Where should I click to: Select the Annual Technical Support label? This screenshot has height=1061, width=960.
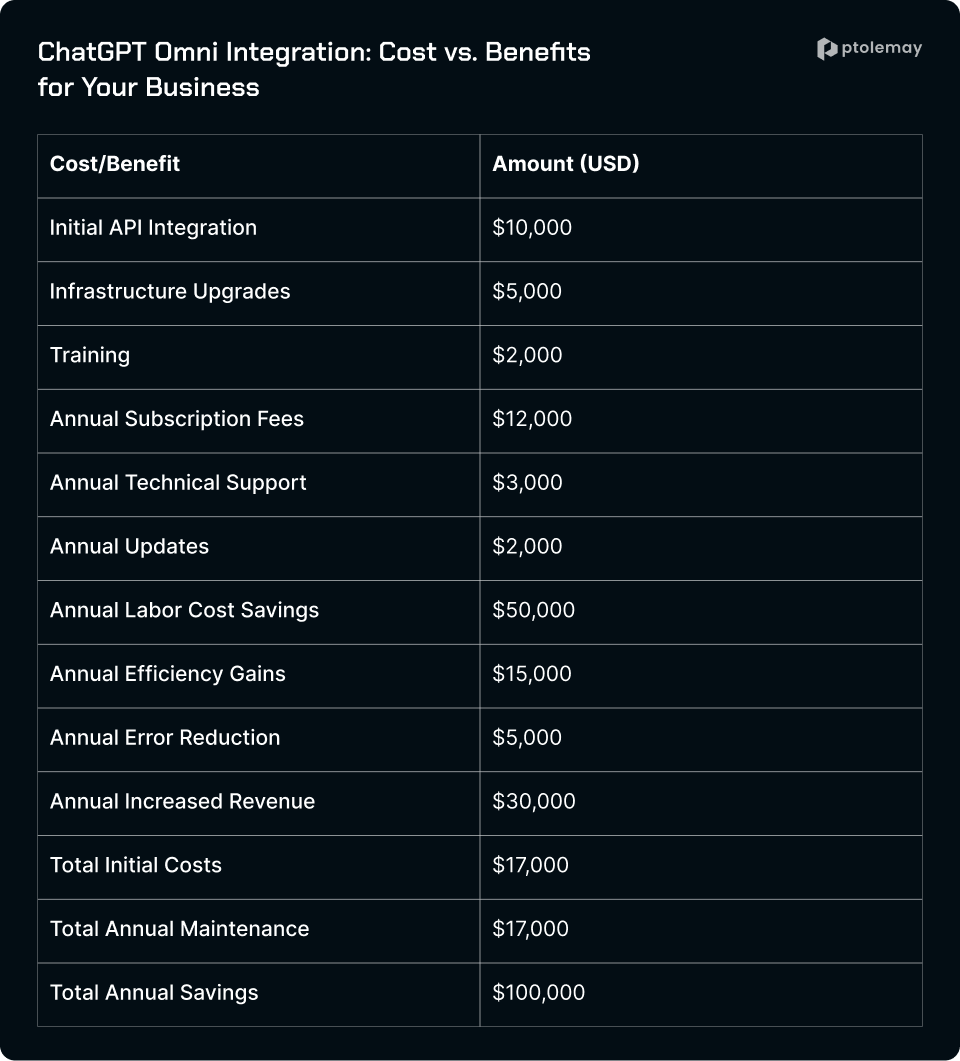coord(178,482)
